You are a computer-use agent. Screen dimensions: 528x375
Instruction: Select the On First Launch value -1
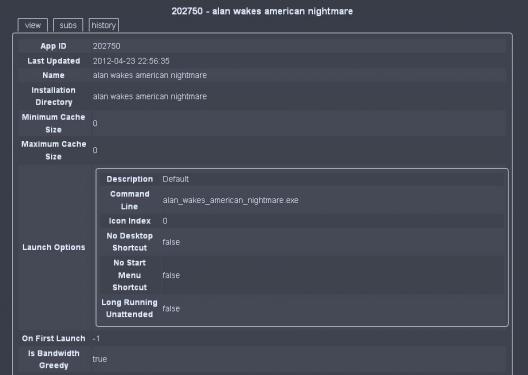pyautogui.click(x=96, y=338)
